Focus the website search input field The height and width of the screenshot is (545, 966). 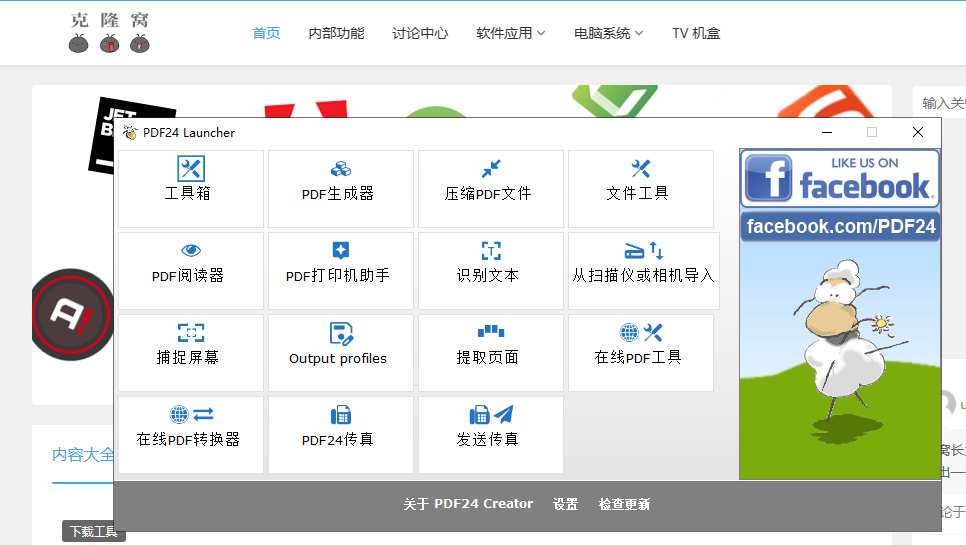(940, 103)
